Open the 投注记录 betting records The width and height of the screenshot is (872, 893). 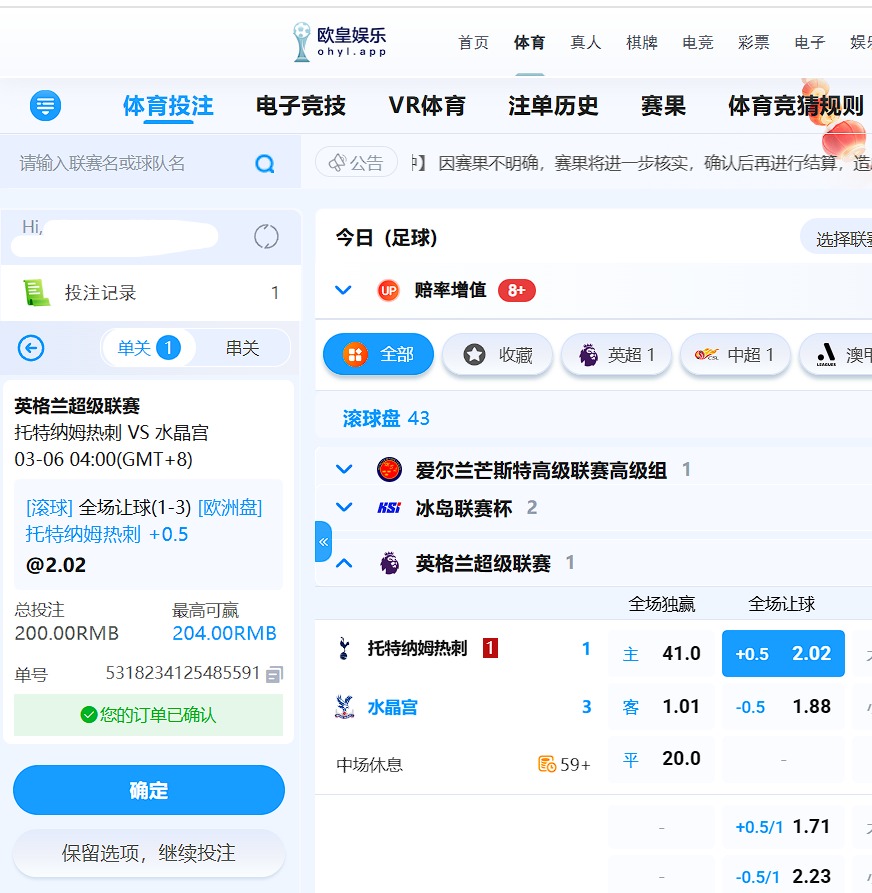click(x=100, y=293)
